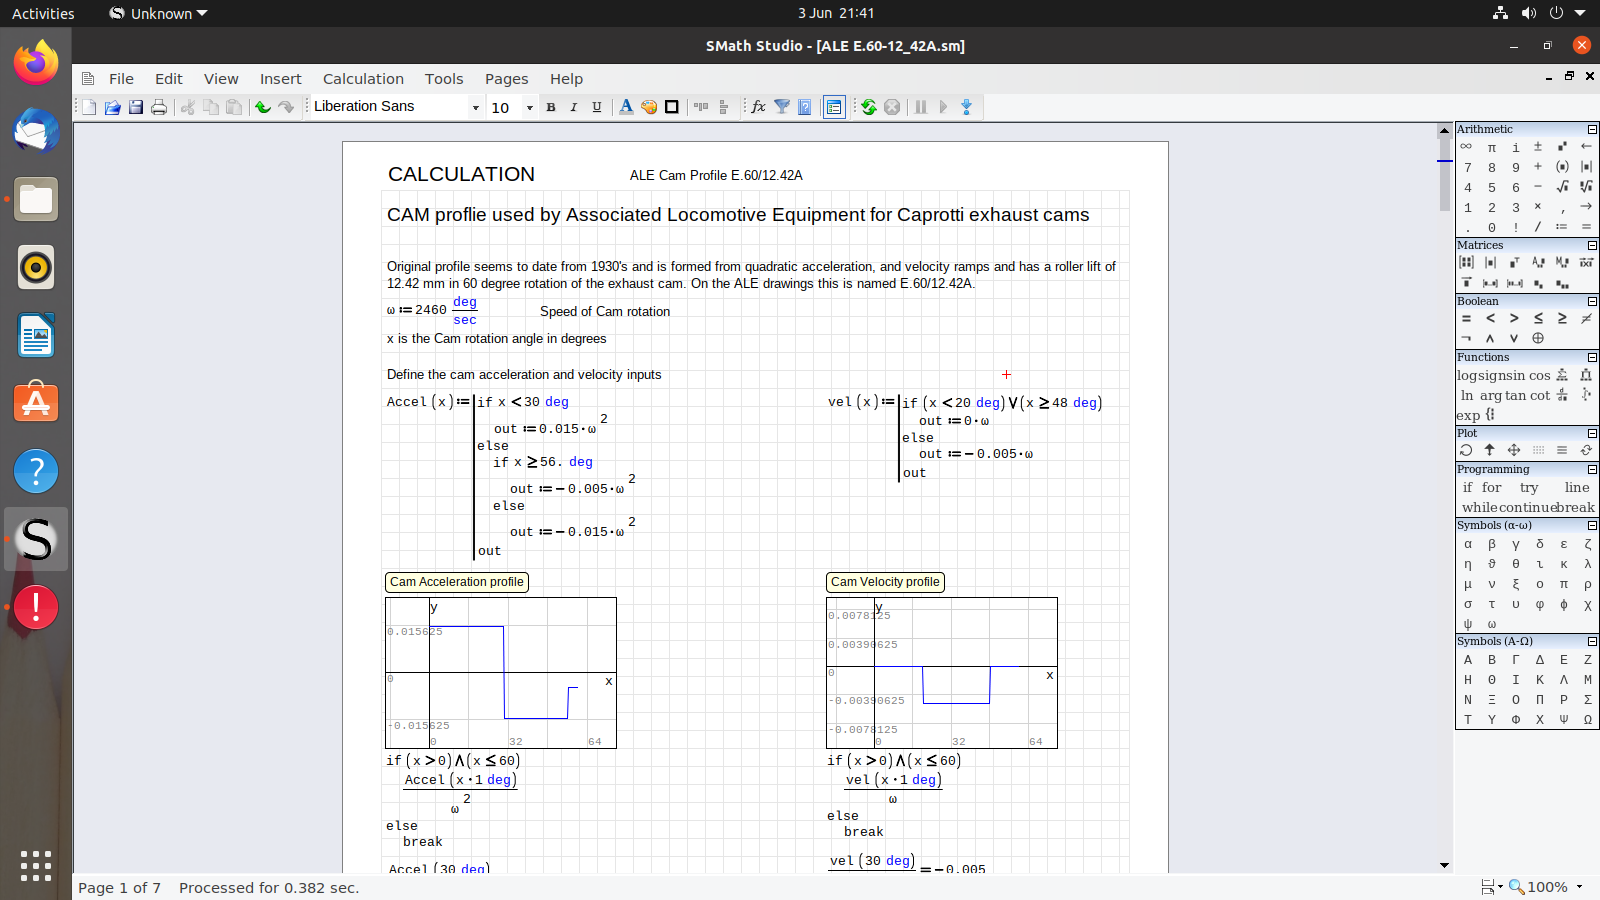This screenshot has width=1600, height=900.
Task: Show applications grid in dock
Action: [36, 866]
